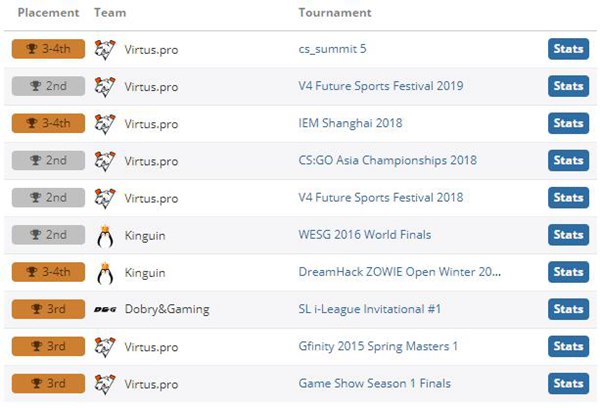Click trophy icon in cs_summit 5 placement badge
The image size is (600, 408).
[31, 49]
